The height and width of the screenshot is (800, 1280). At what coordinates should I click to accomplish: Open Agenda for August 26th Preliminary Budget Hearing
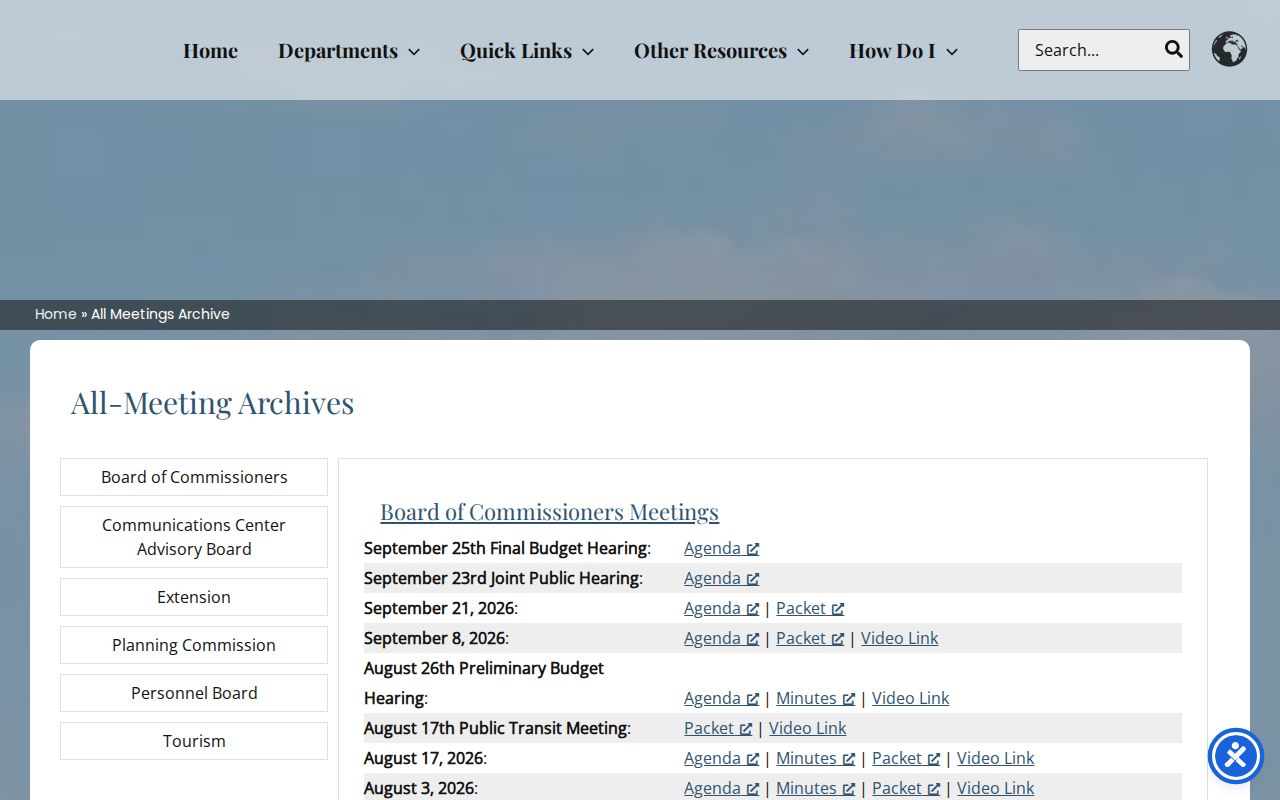coord(721,698)
